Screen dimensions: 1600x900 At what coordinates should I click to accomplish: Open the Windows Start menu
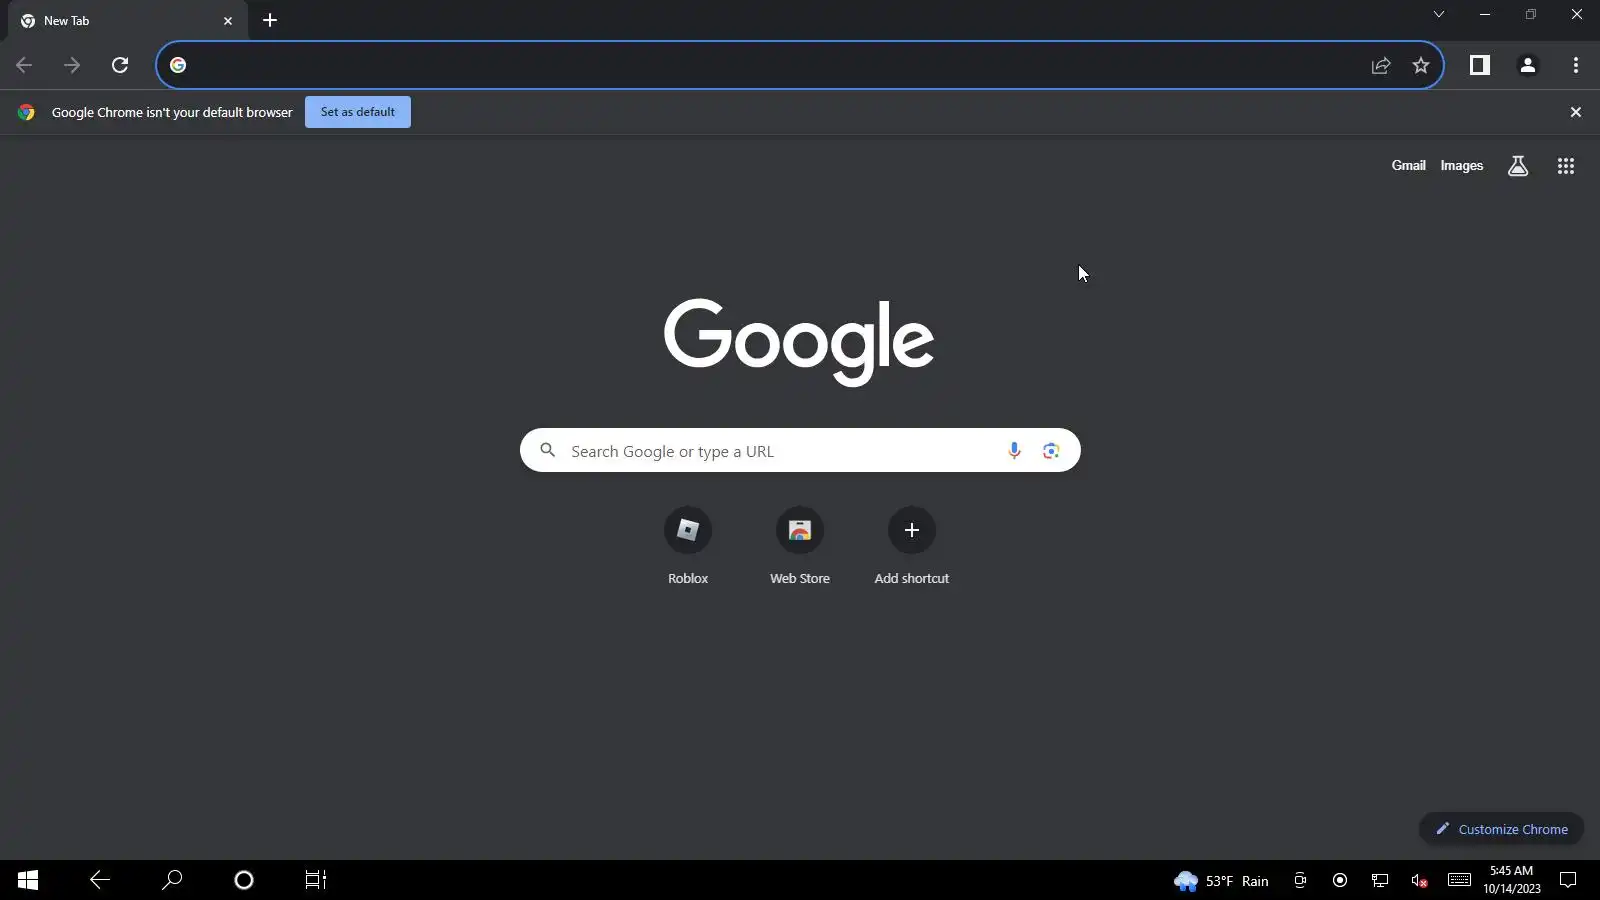[x=28, y=880]
